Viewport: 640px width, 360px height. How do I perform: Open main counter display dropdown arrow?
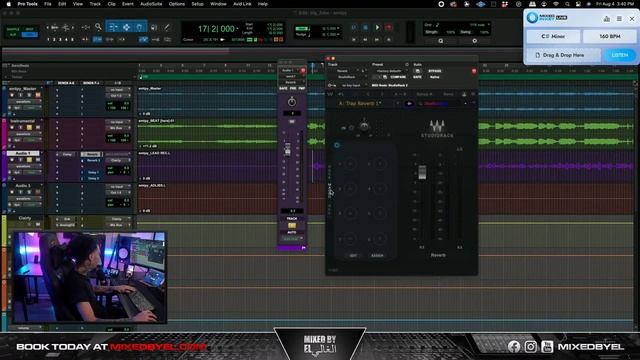pyautogui.click(x=238, y=29)
